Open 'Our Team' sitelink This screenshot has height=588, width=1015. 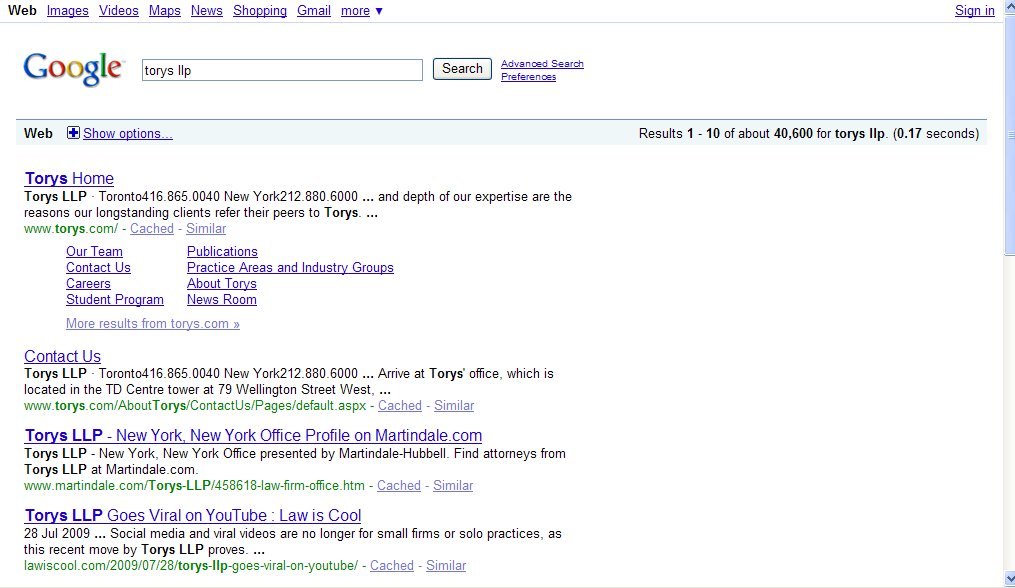click(94, 252)
